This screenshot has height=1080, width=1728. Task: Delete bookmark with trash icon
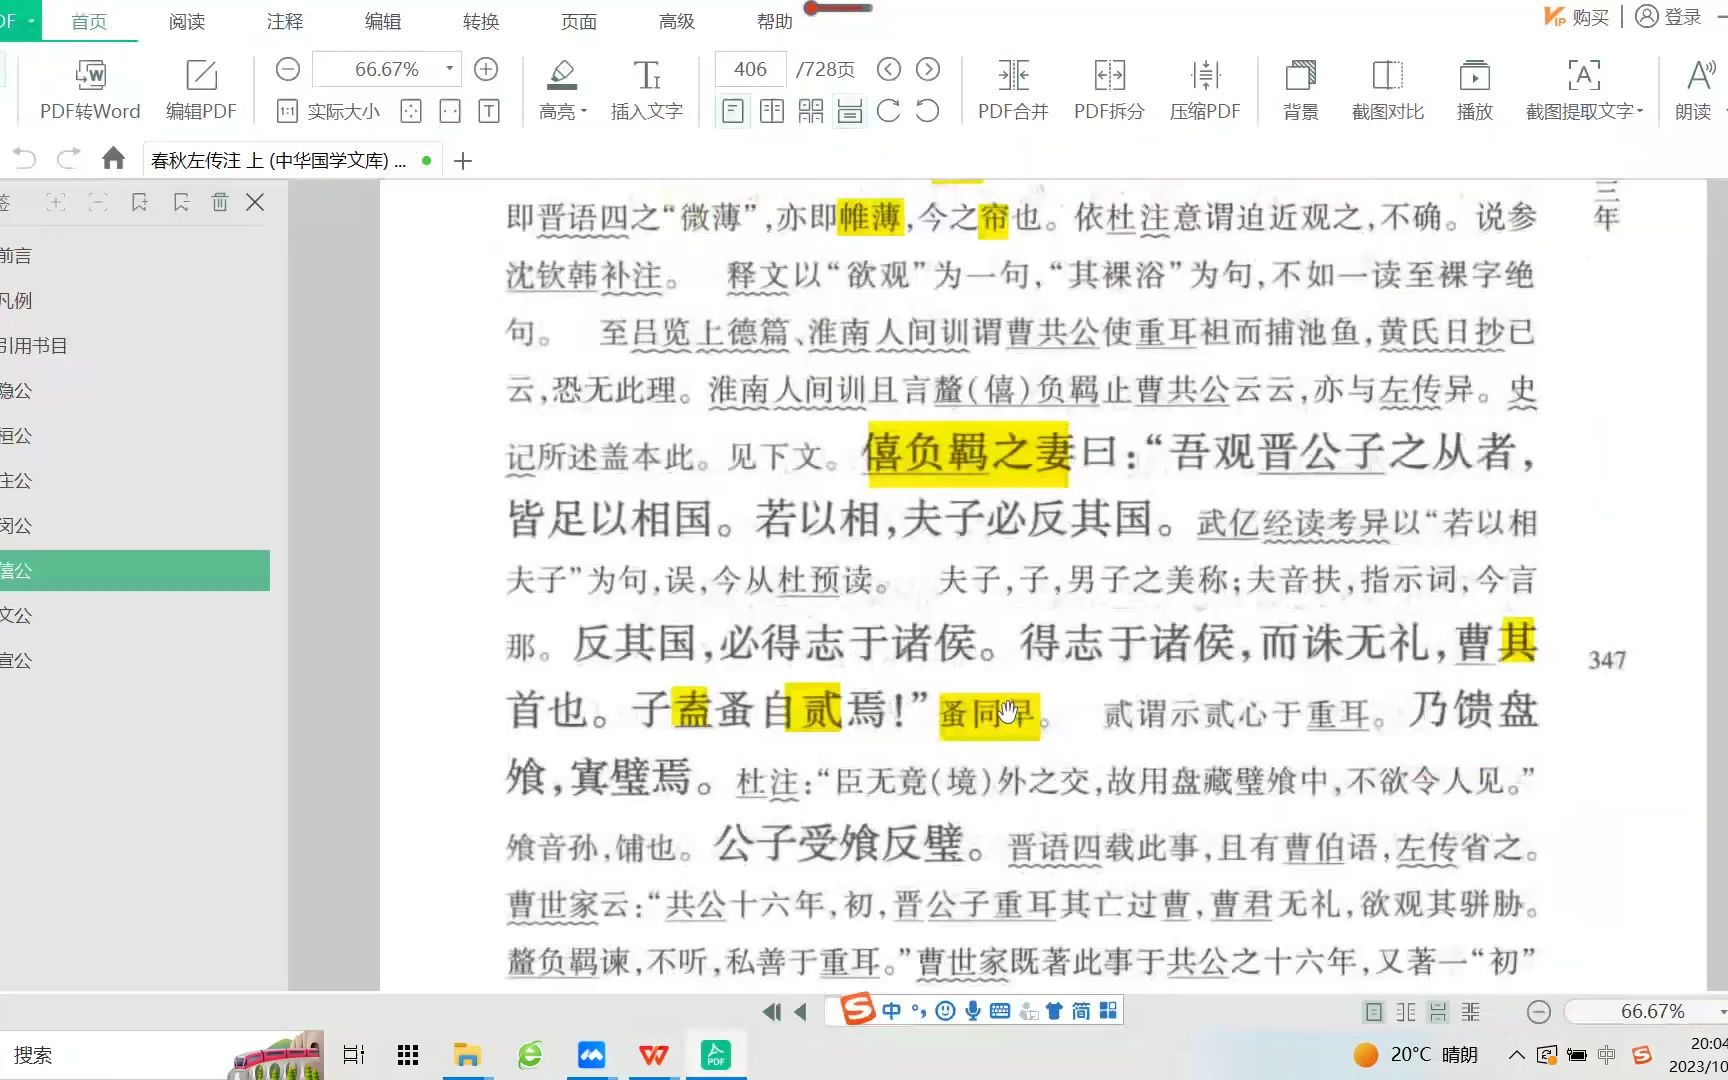point(220,203)
